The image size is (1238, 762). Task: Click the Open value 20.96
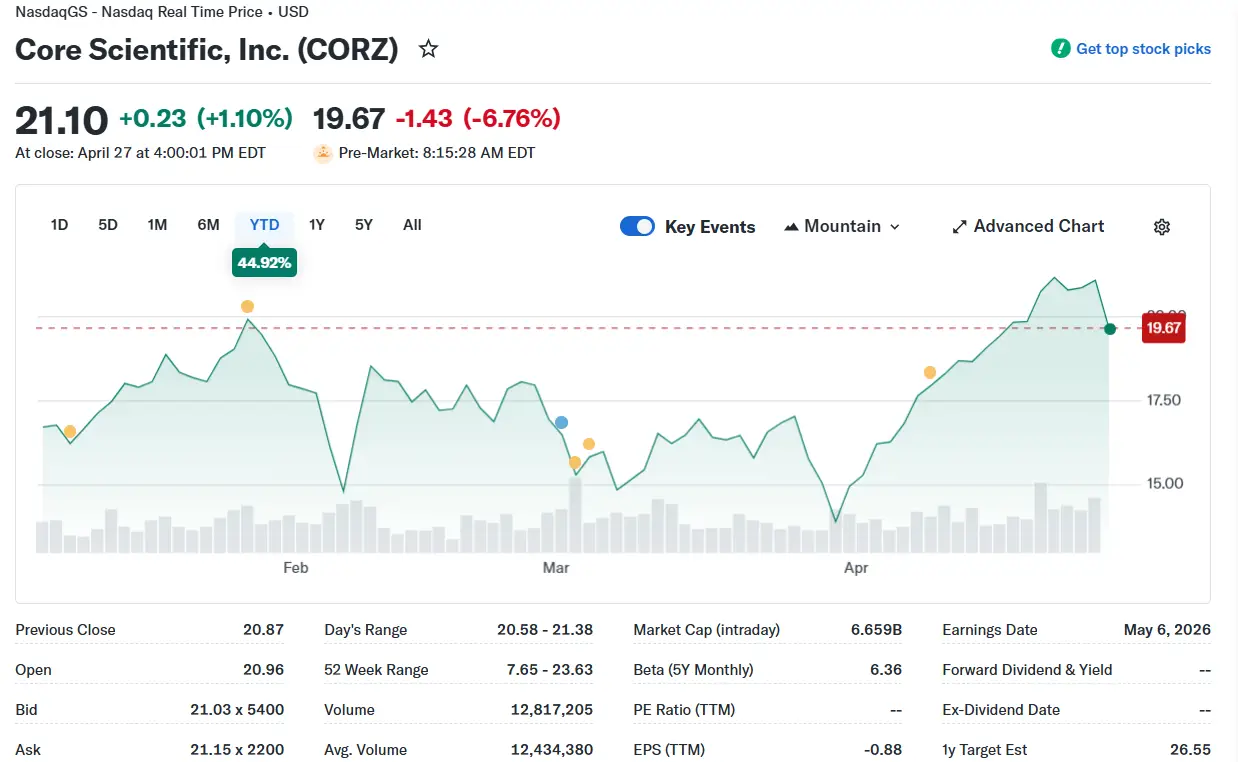point(263,670)
